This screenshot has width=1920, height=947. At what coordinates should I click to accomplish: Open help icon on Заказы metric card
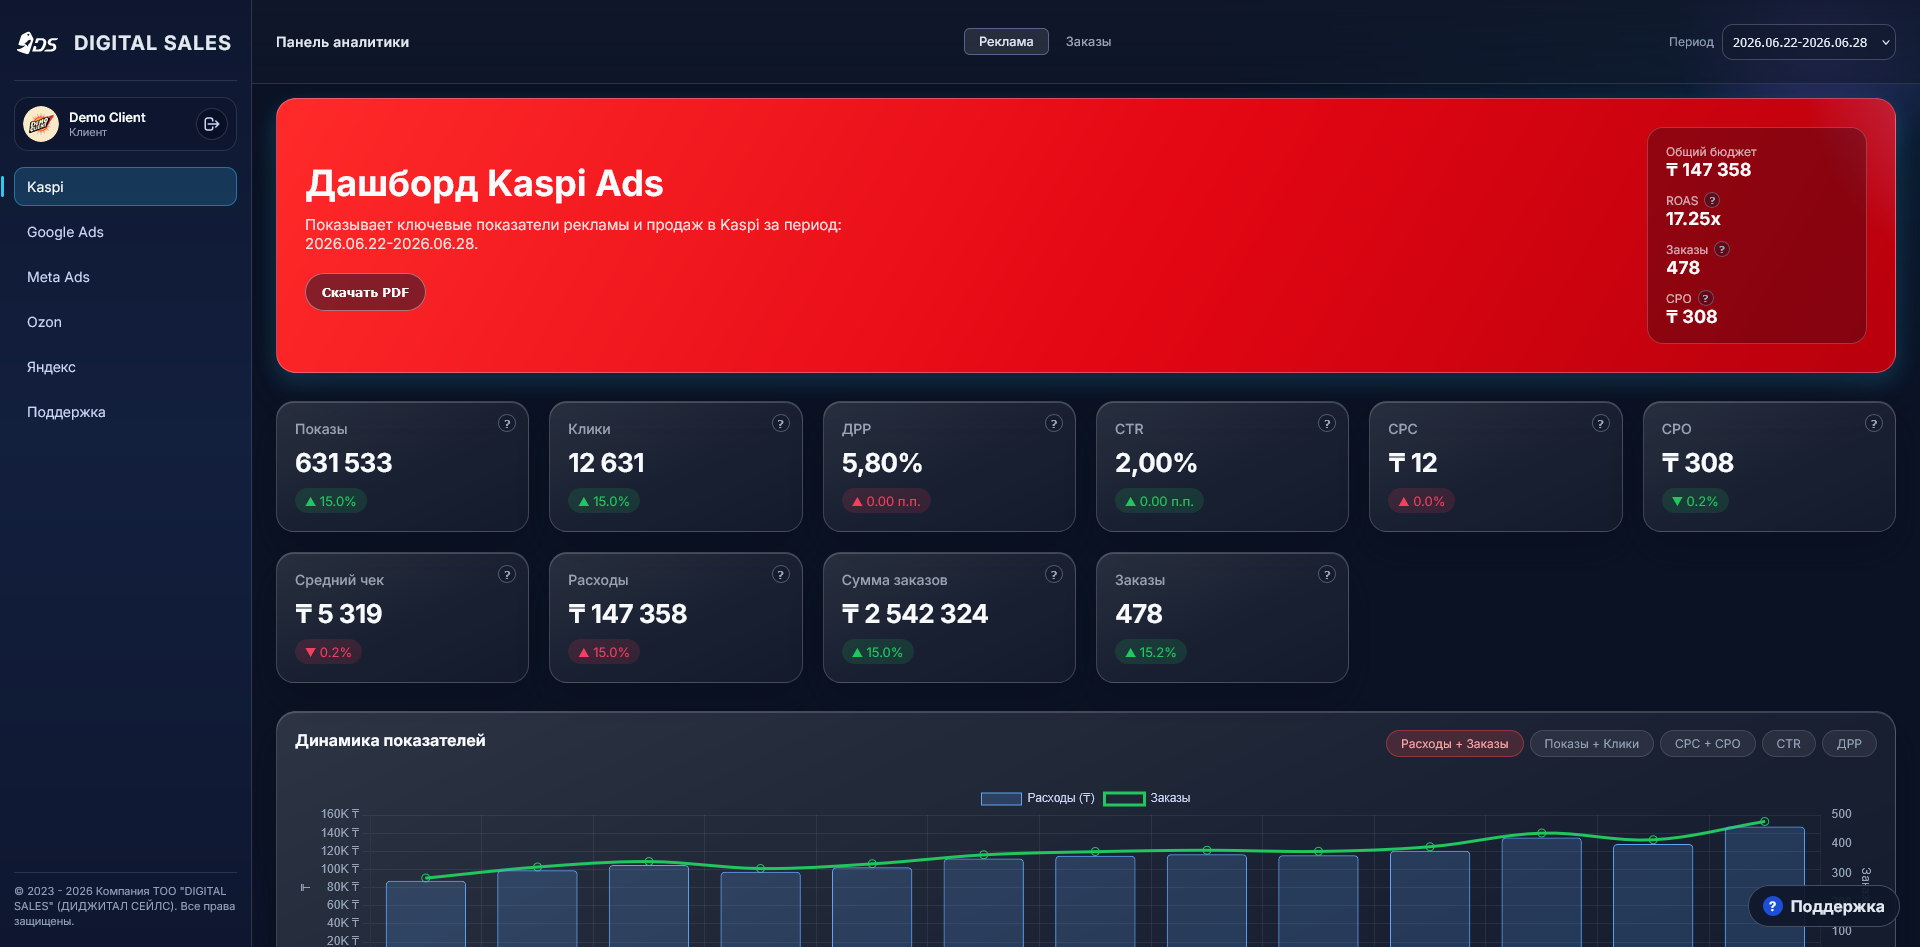click(1327, 574)
